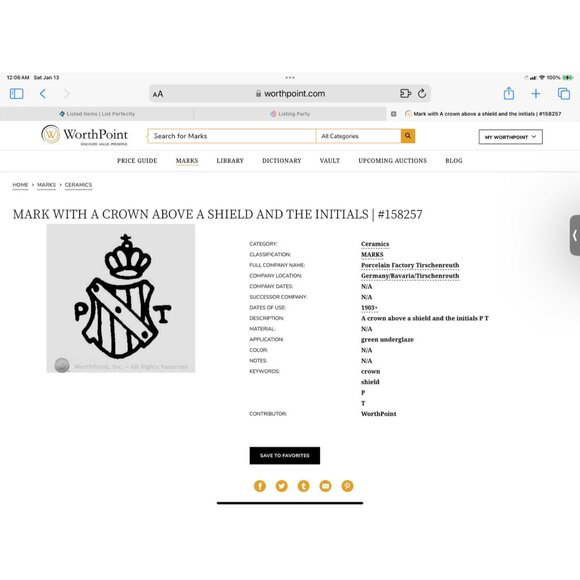580x580 pixels.
Task: Open the AA reader view menu
Action: 158,94
